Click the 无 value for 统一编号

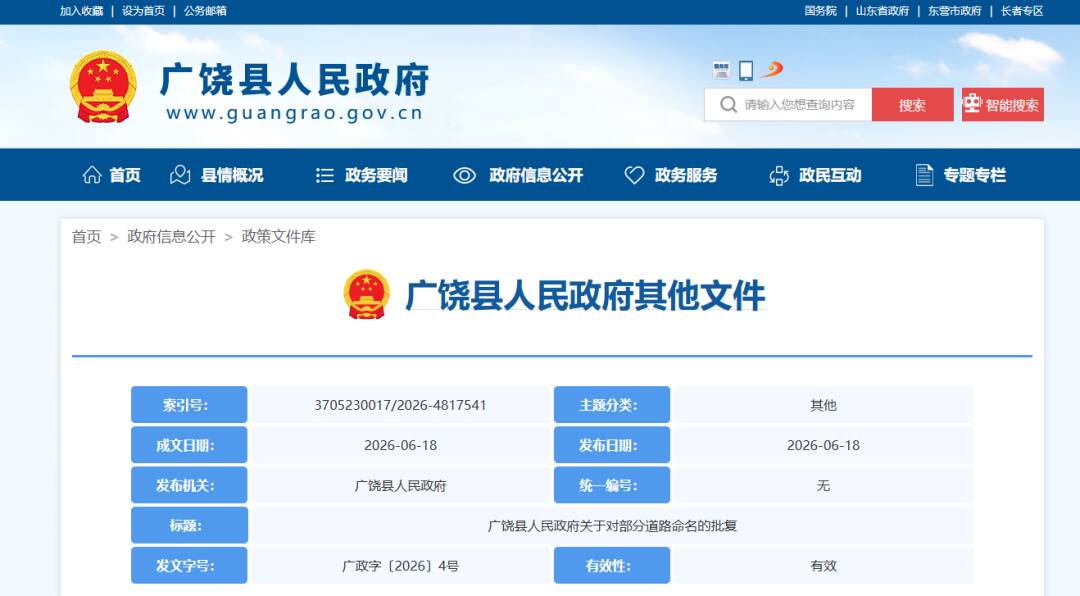(x=823, y=486)
